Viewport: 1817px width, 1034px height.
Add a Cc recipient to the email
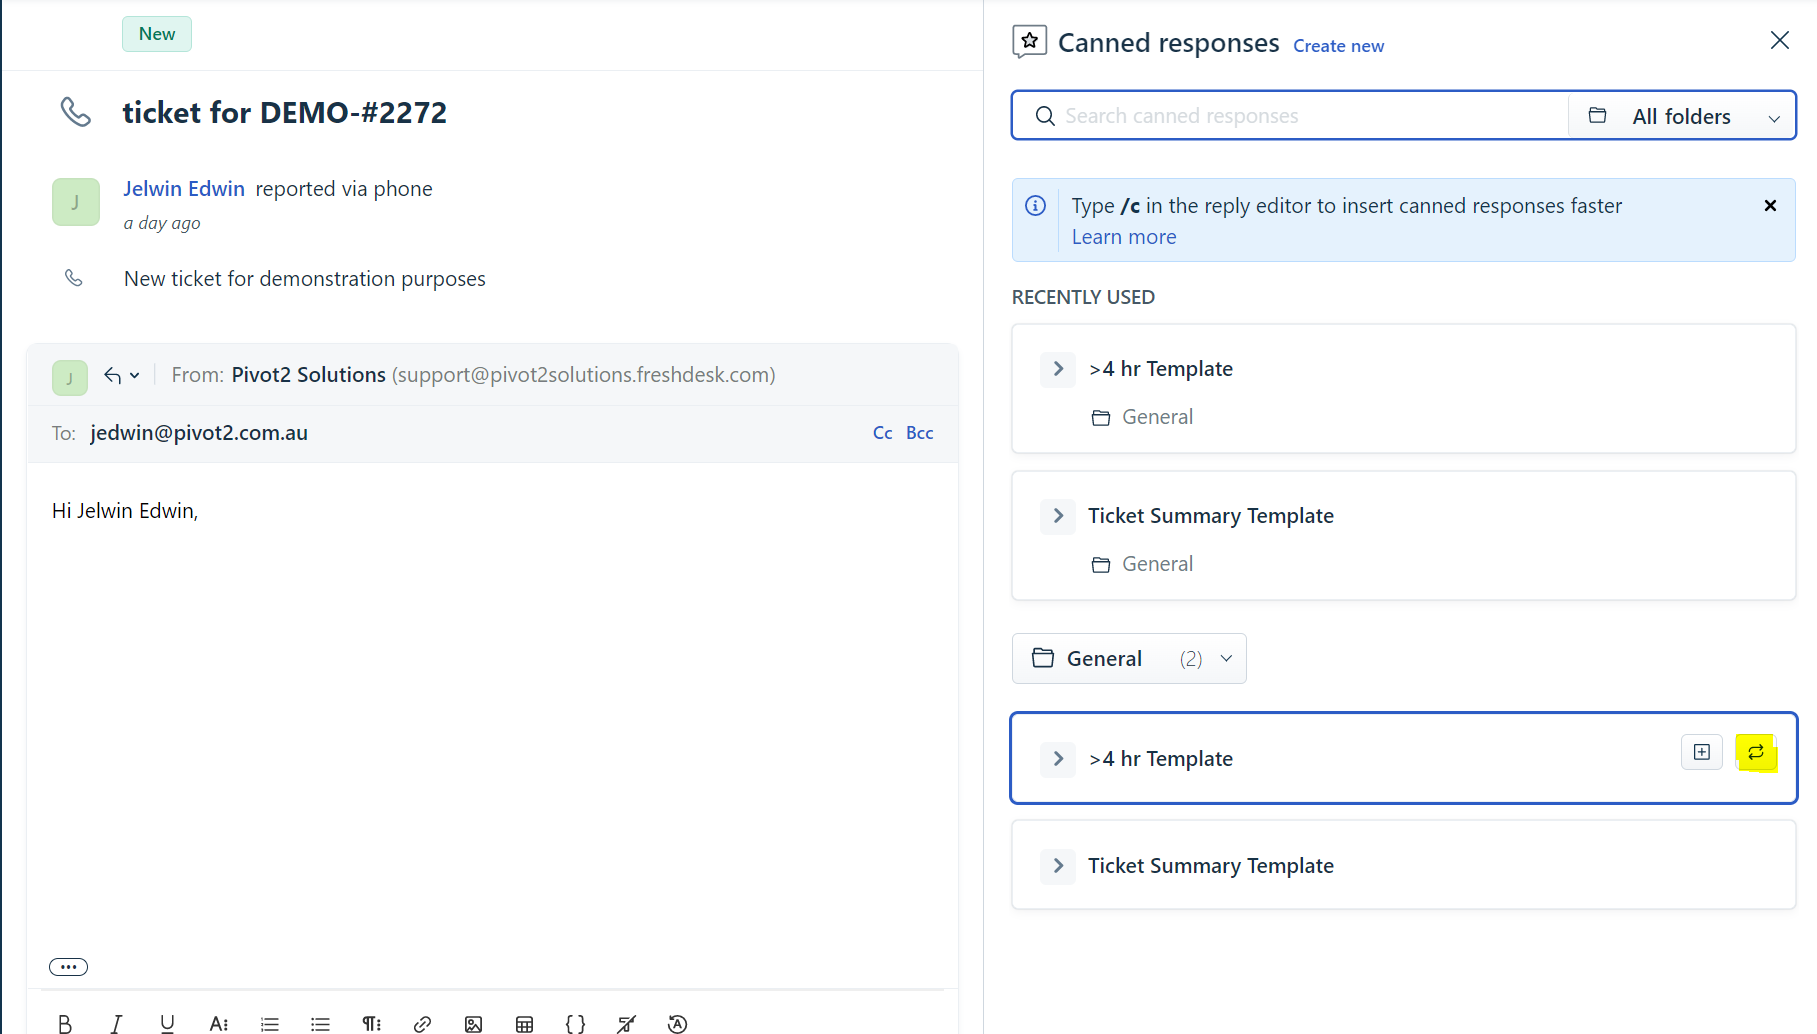(x=883, y=432)
